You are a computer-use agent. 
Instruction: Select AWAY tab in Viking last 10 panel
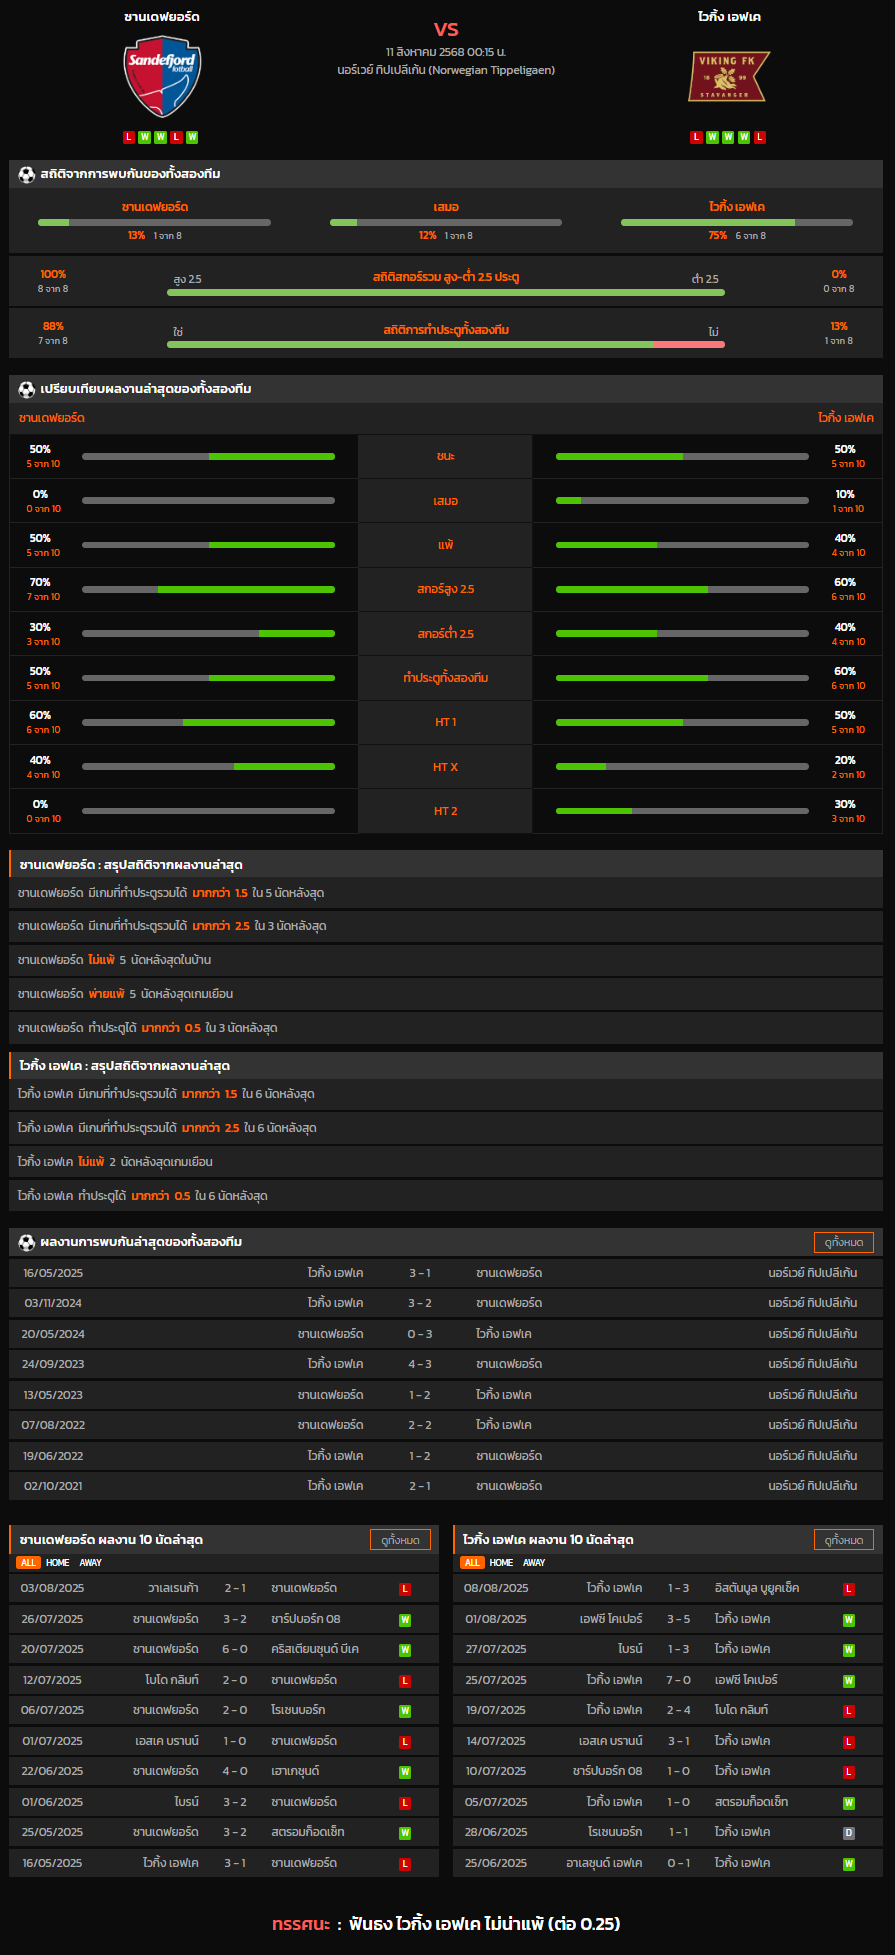pos(534,1562)
